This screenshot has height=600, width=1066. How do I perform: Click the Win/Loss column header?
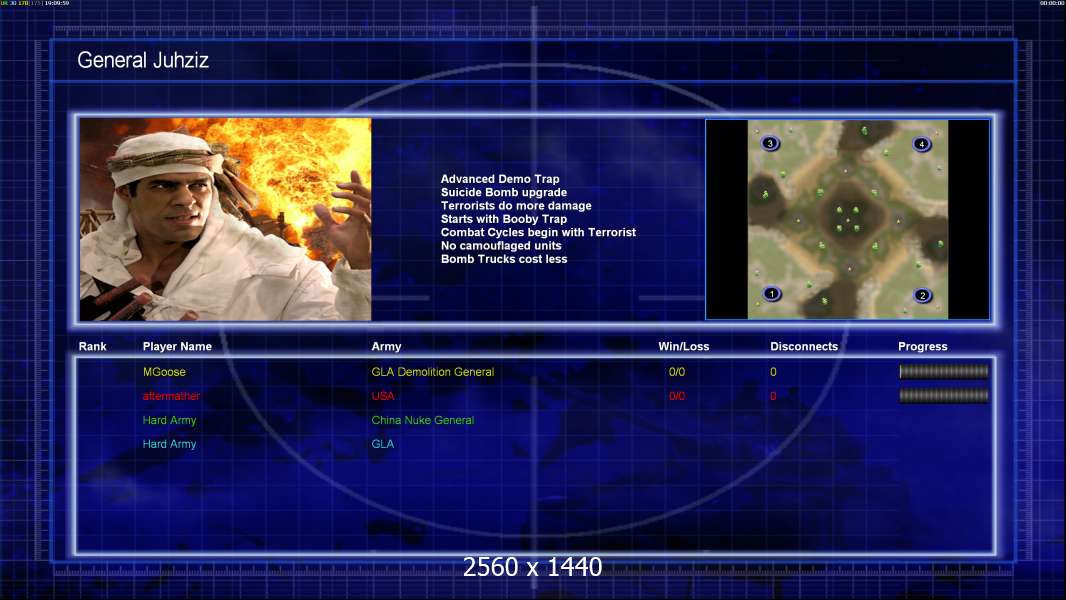pos(683,347)
